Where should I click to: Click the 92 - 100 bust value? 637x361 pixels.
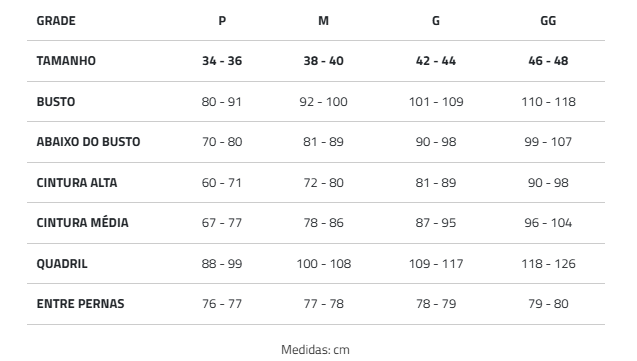(323, 102)
